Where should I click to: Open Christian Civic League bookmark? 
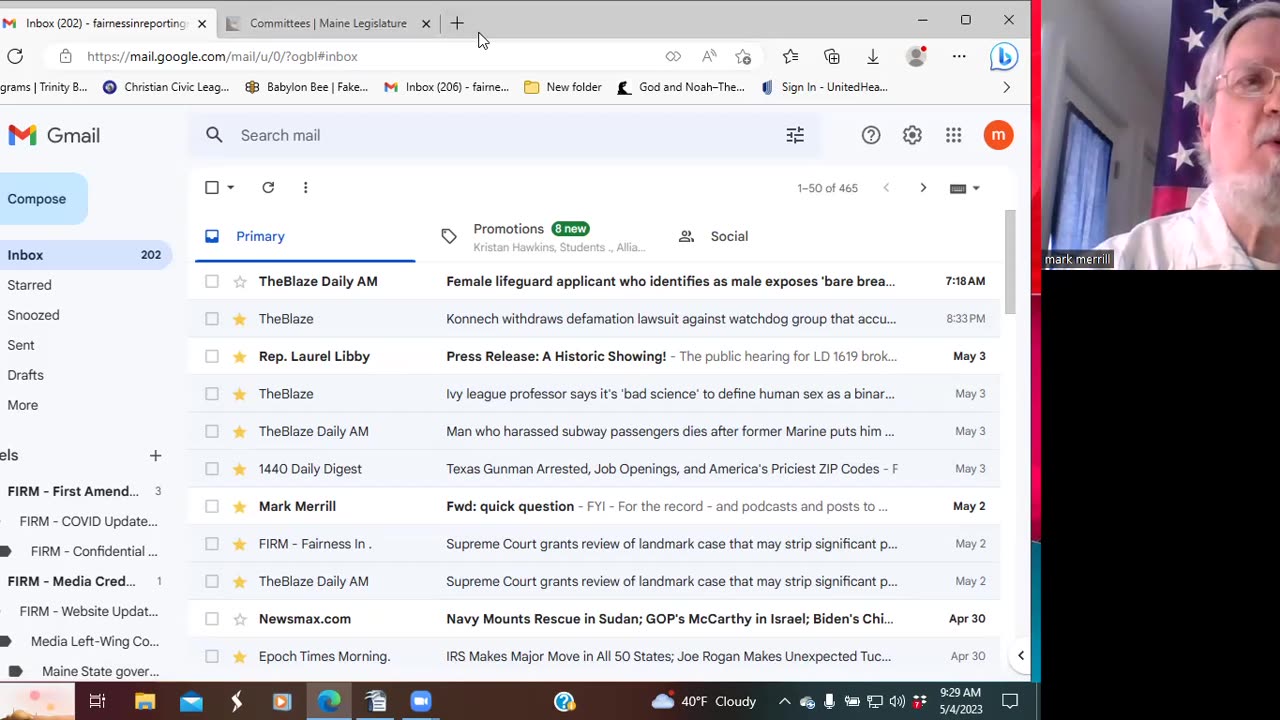(166, 87)
